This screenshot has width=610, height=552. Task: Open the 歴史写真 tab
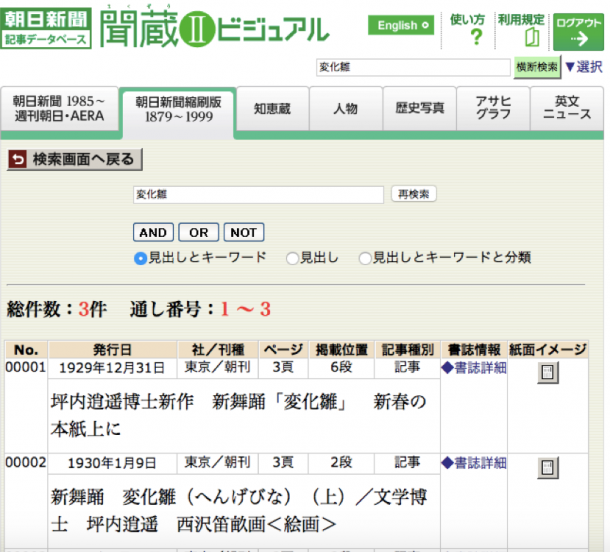click(x=419, y=109)
